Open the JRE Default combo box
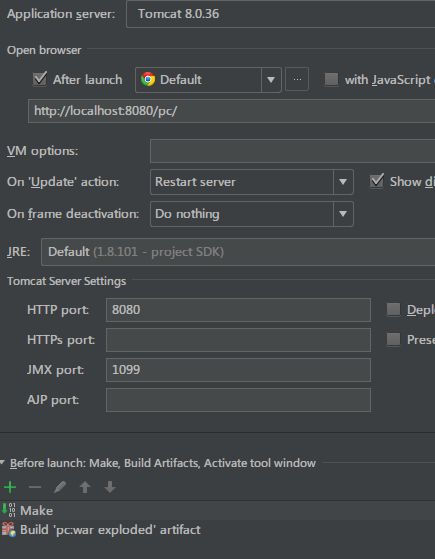 (x=238, y=252)
